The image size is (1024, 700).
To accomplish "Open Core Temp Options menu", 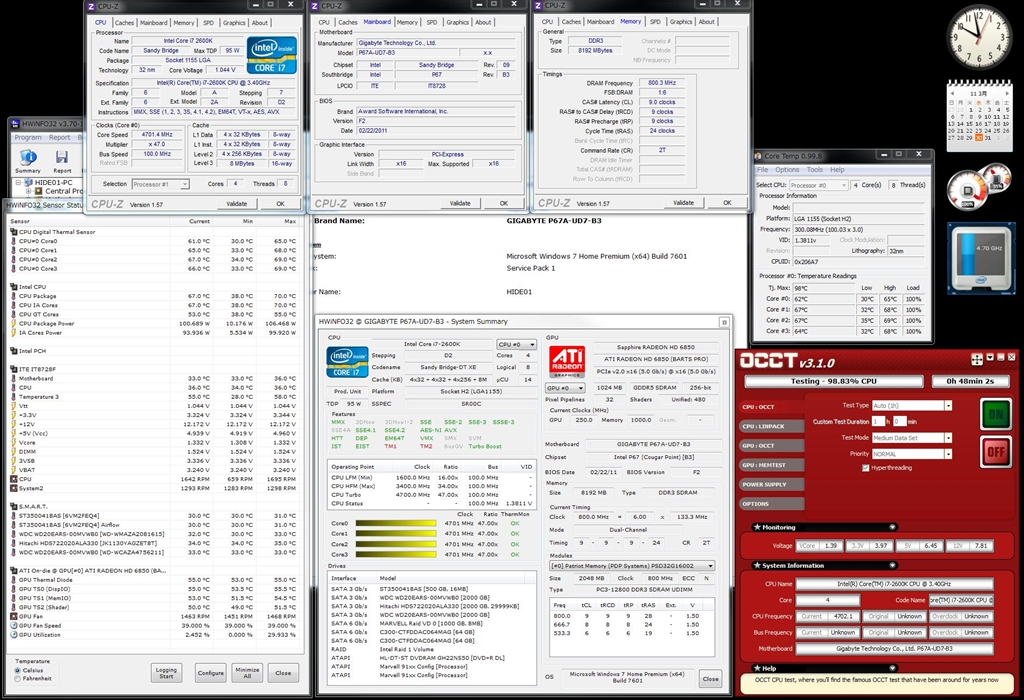I will tap(787, 170).
